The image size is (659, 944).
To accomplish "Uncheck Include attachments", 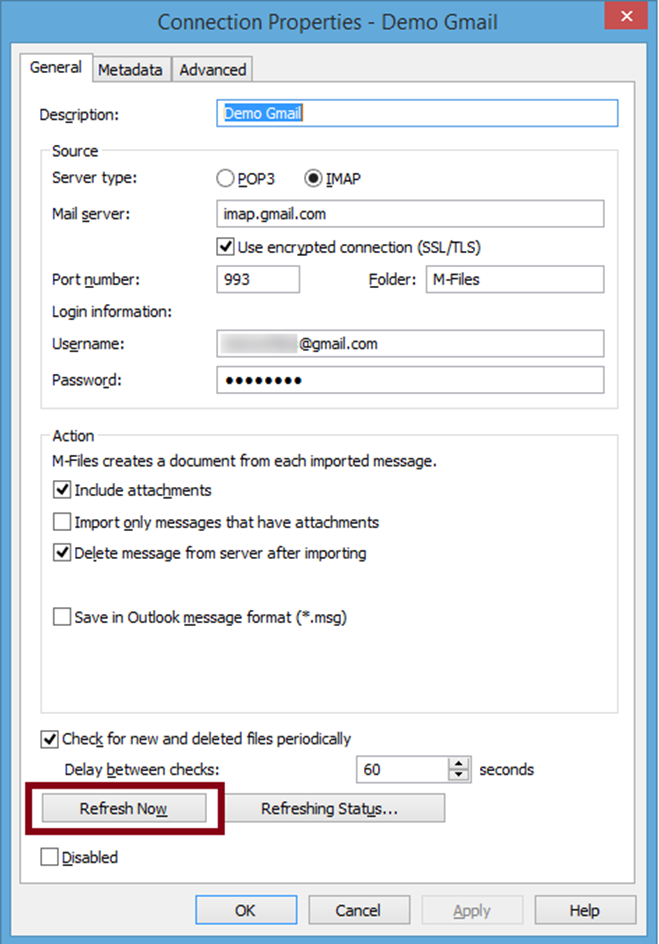I will [x=63, y=490].
